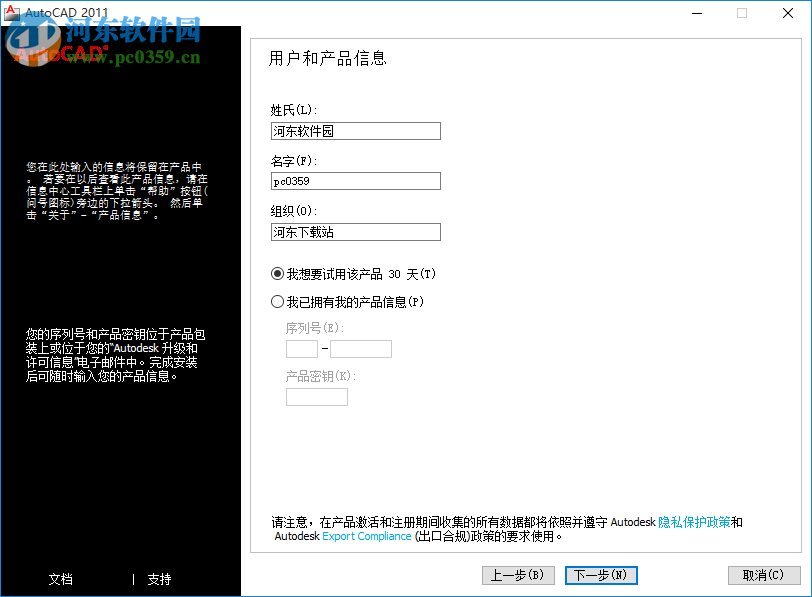Minimize the AutoCAD 2011 installer window
This screenshot has width=812, height=597.
[x=697, y=13]
